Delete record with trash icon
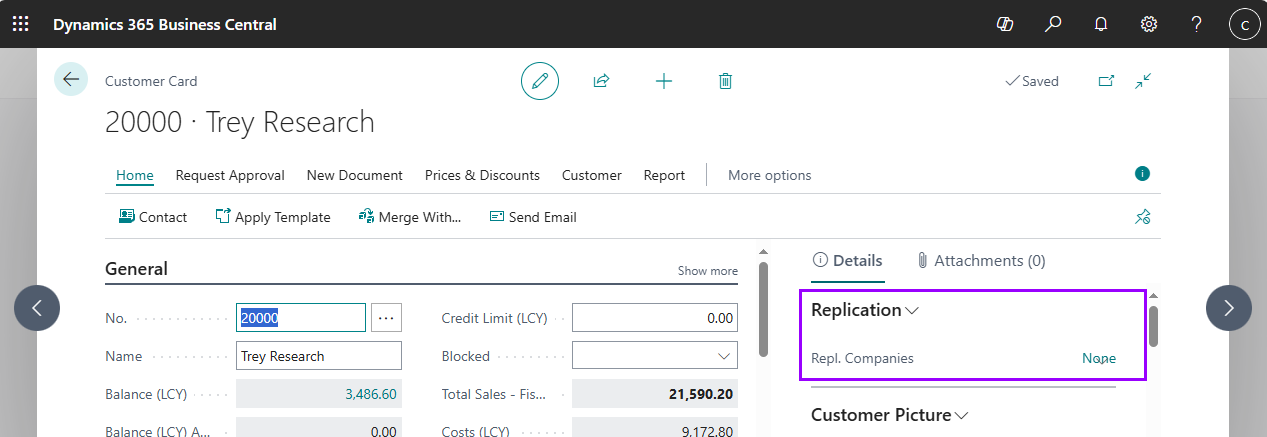This screenshot has height=437, width=1267. point(725,81)
